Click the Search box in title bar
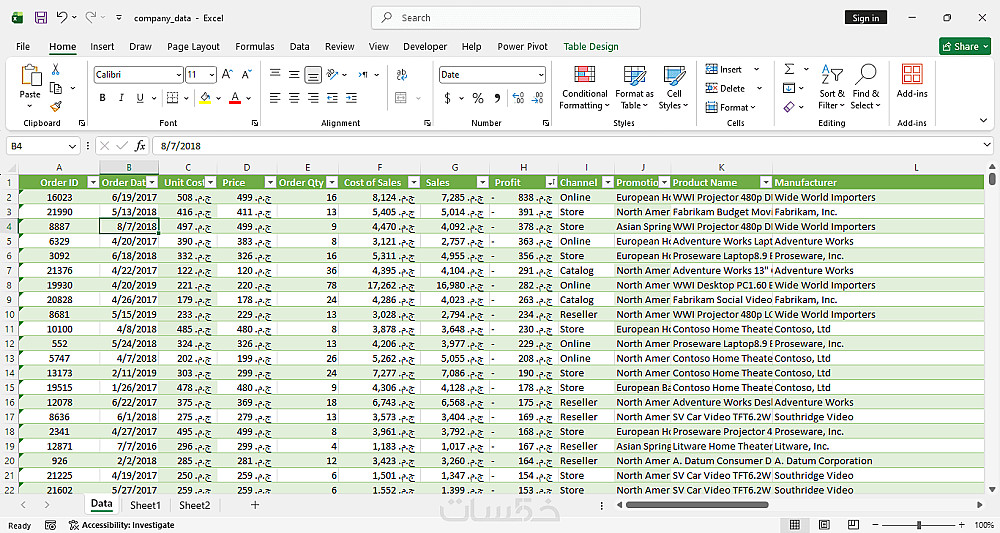This screenshot has height=533, width=1000. pyautogui.click(x=506, y=18)
